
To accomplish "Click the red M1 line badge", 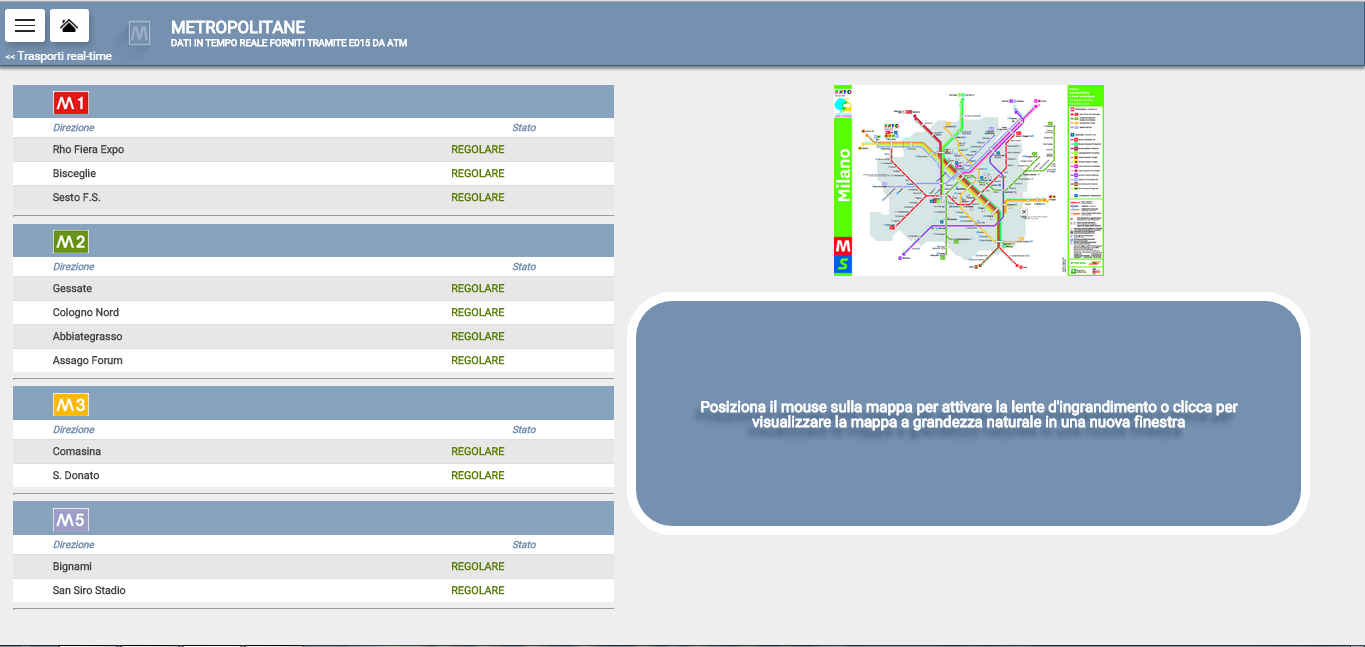I will (x=71, y=103).
